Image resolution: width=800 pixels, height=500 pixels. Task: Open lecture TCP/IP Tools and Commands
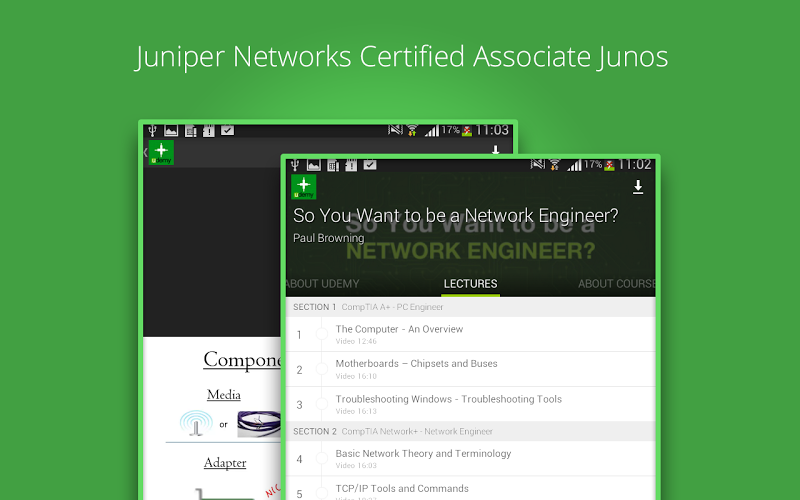[x=470, y=489]
